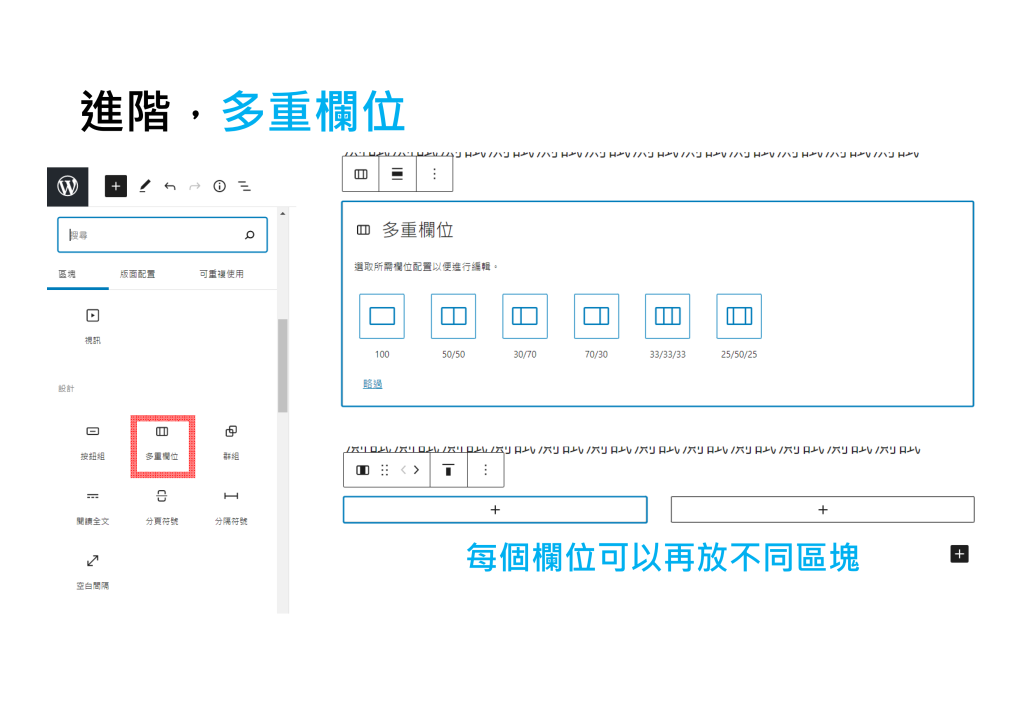Select the pencil edit tool
Image resolution: width=1024 pixels, height=724 pixels.
click(x=144, y=186)
